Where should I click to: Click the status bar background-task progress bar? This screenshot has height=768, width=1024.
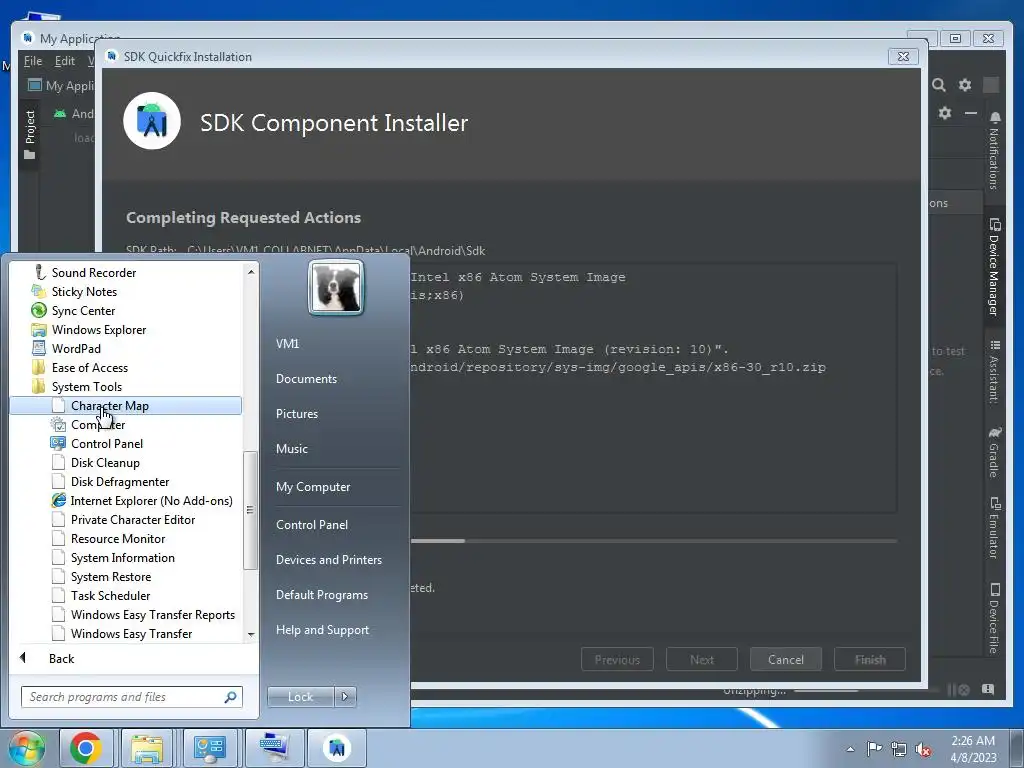point(866,690)
